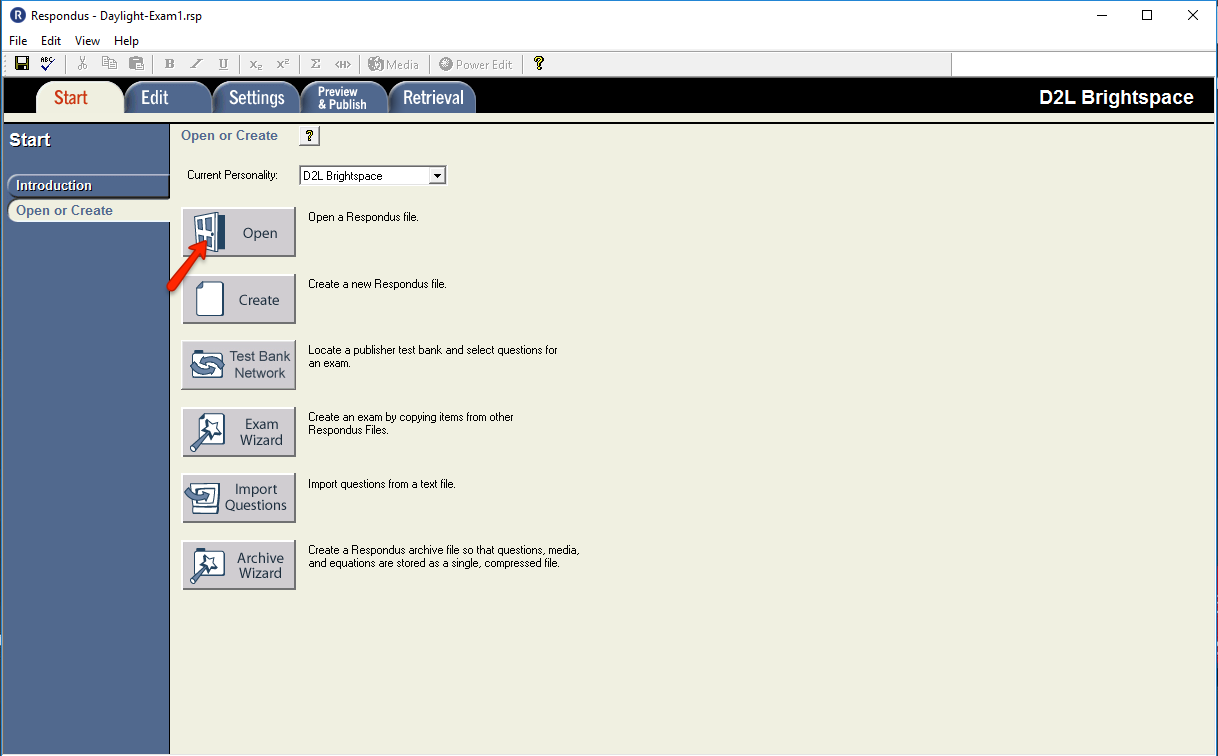This screenshot has height=756, width=1218.
Task: Open the Sigma equation editor
Action: coord(316,64)
